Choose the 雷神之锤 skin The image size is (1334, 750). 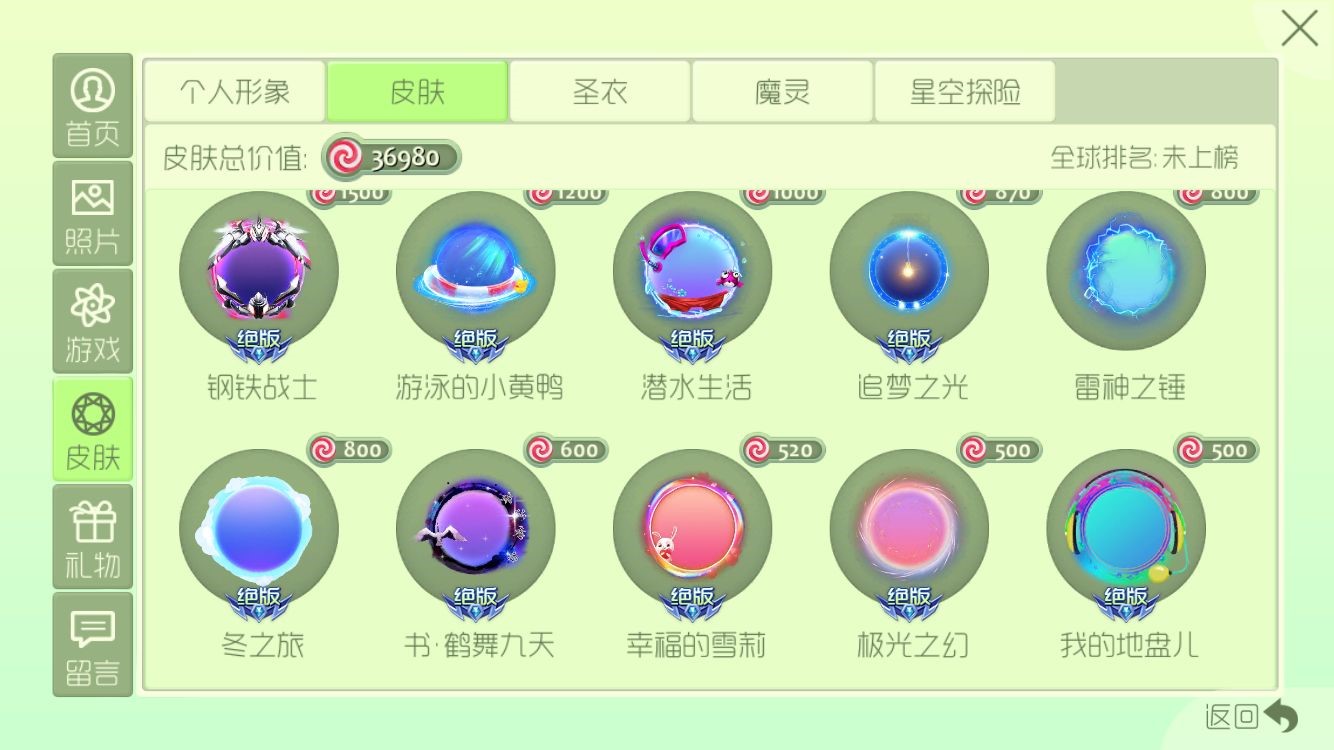(1126, 270)
